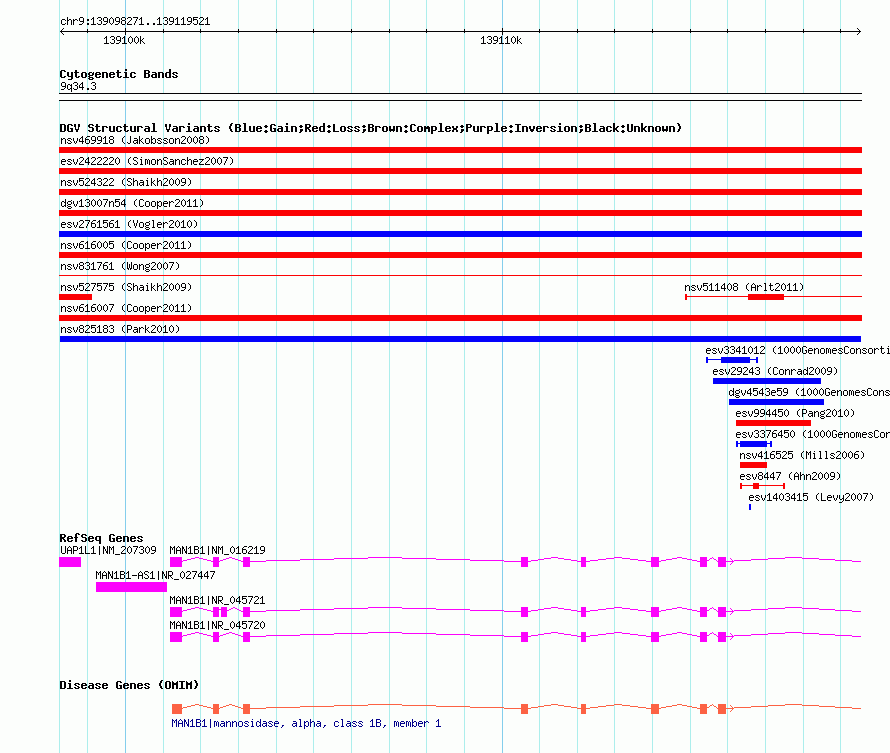Click the tiny esv1403415 Levy2007 blue marker

point(750,507)
